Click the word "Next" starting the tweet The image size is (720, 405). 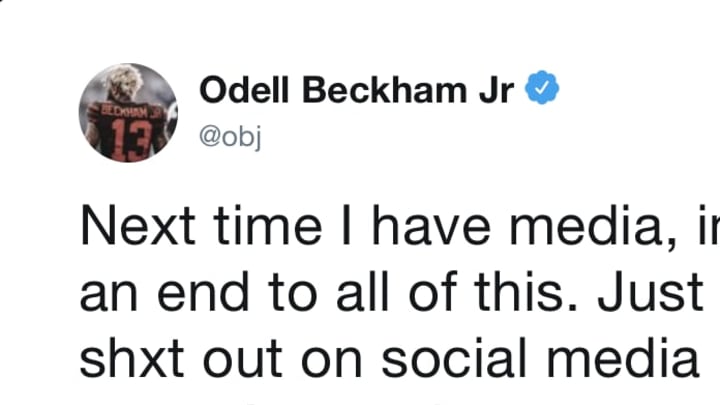click(x=138, y=227)
